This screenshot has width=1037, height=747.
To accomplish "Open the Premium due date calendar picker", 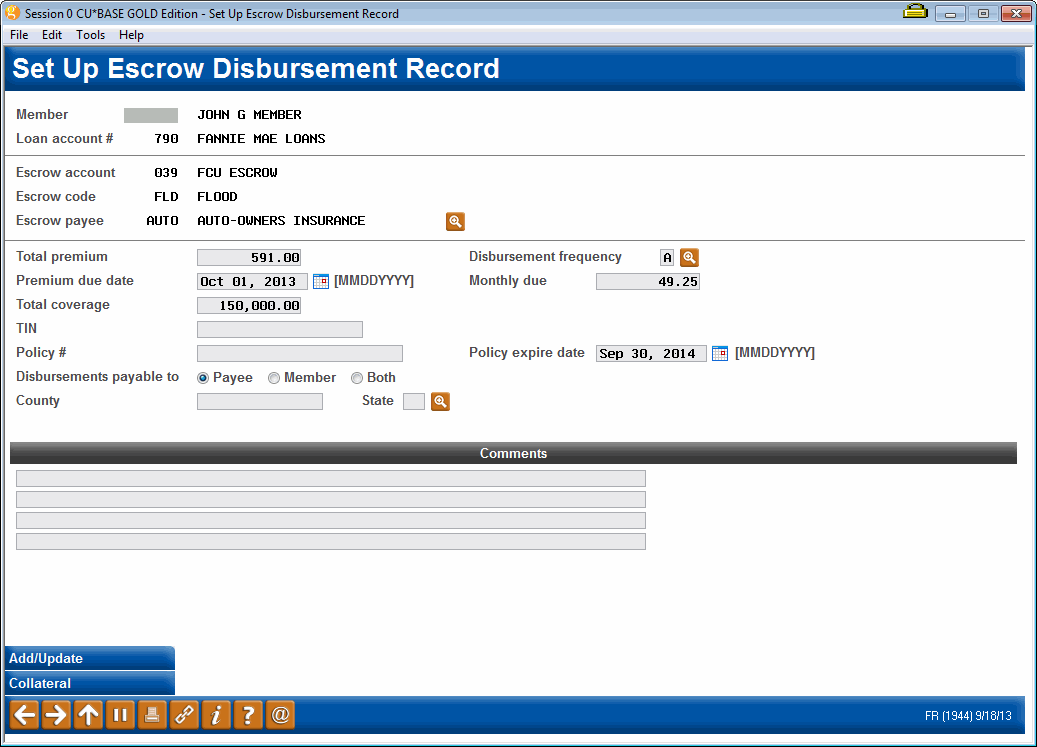I will [321, 281].
